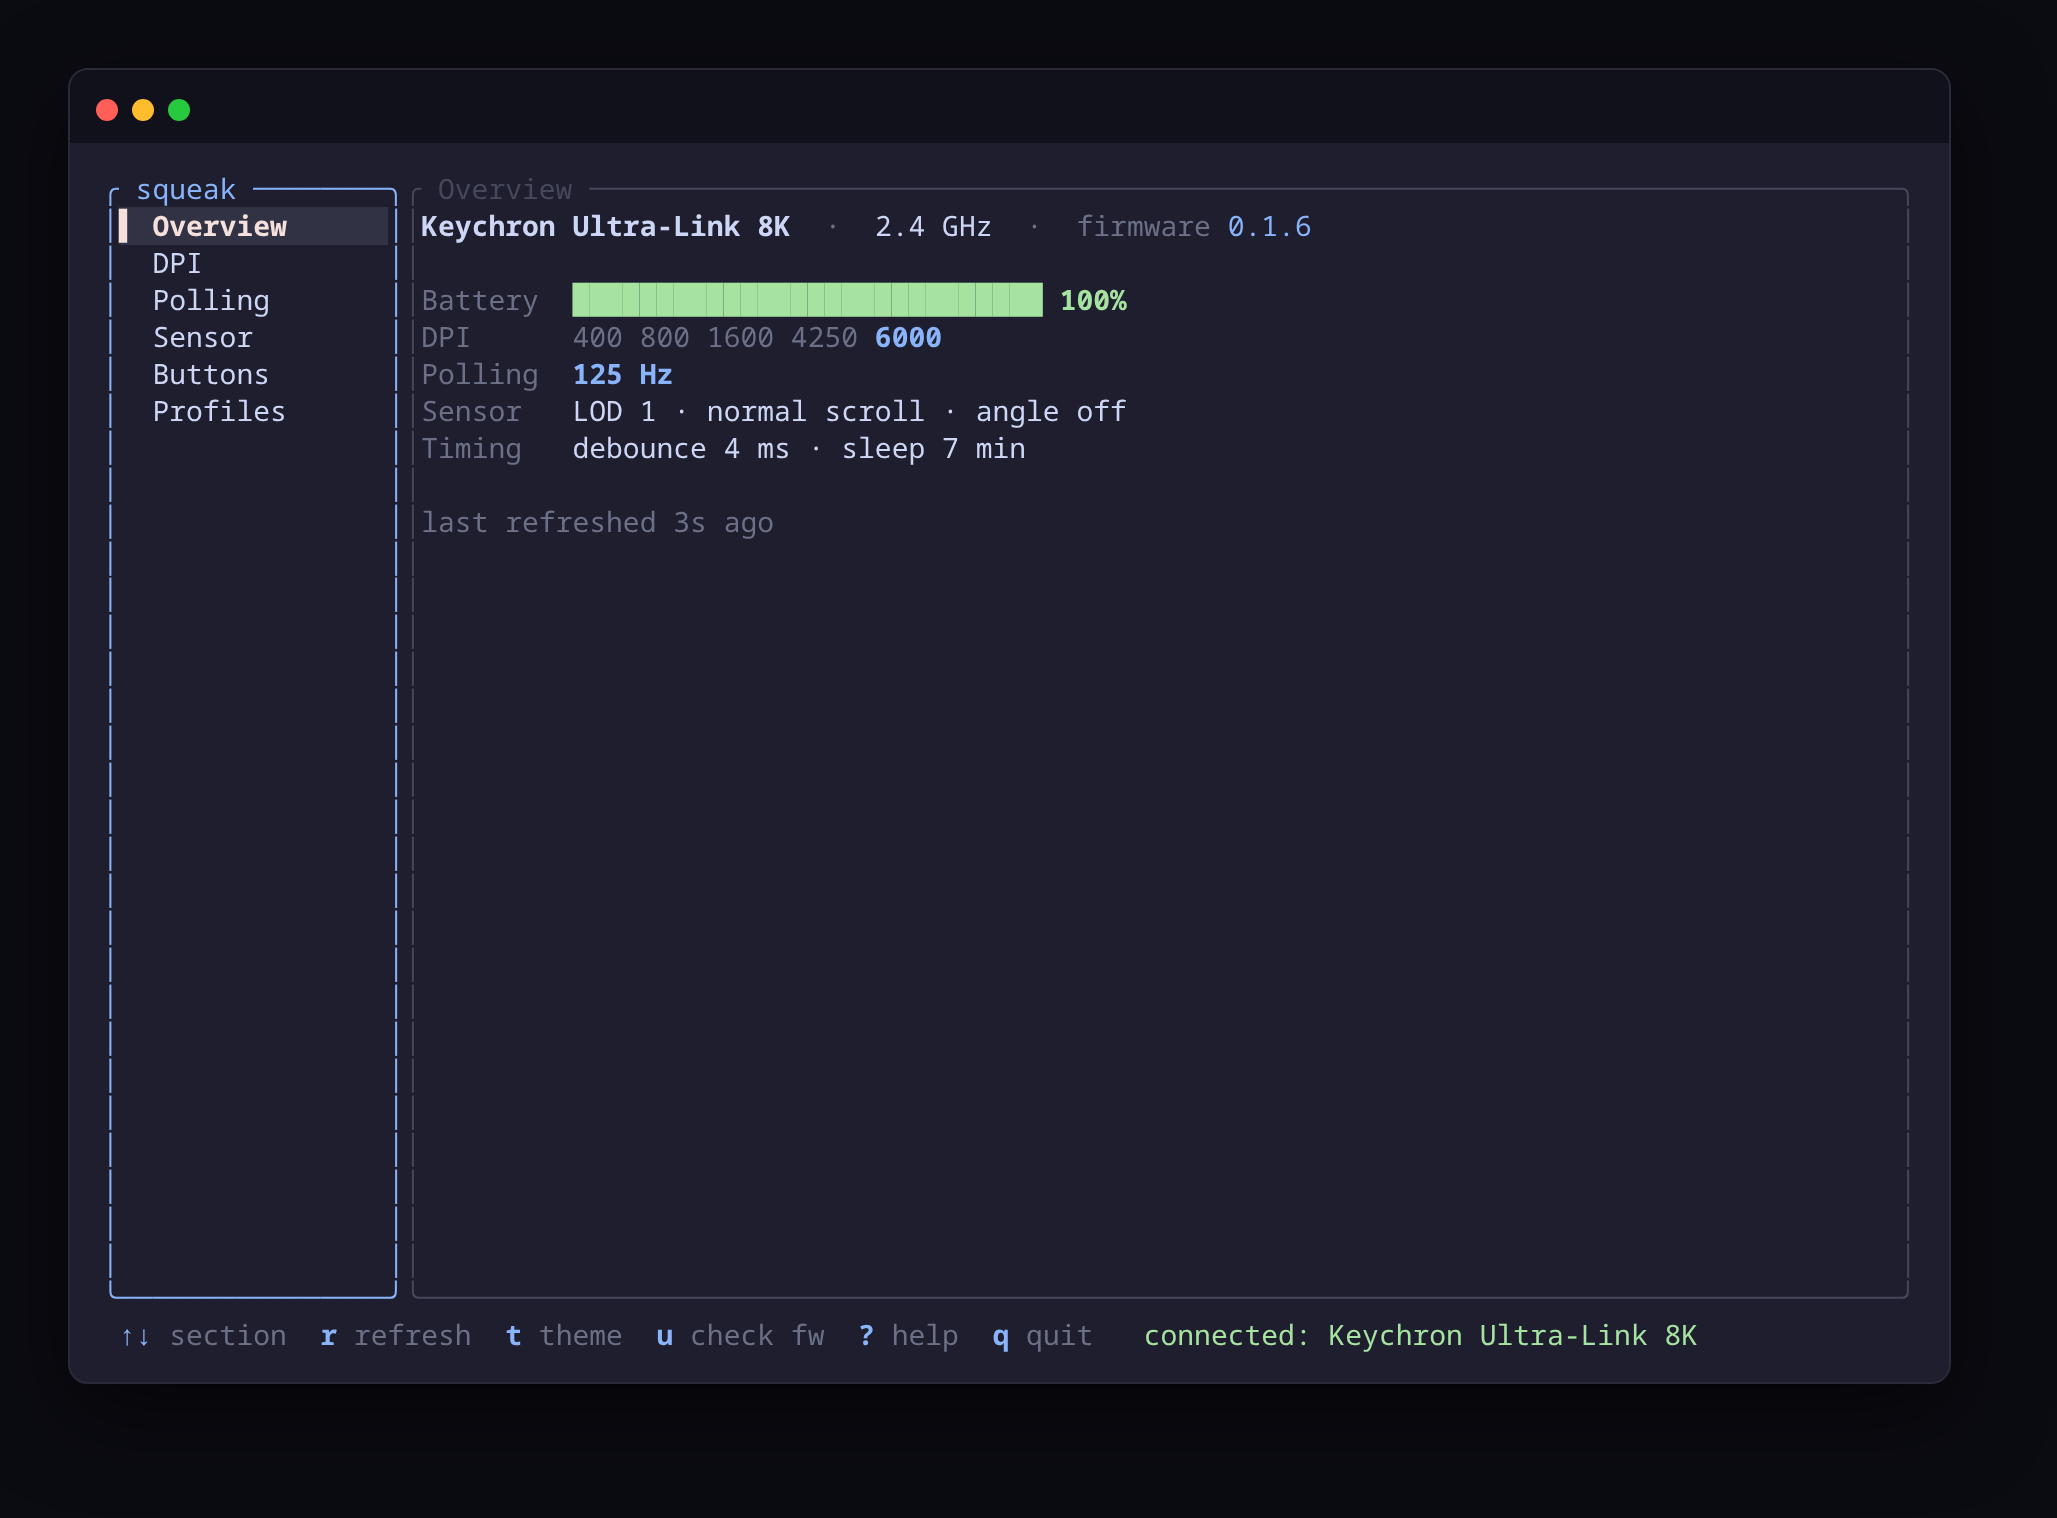Click the Overview panel title label

point(505,189)
